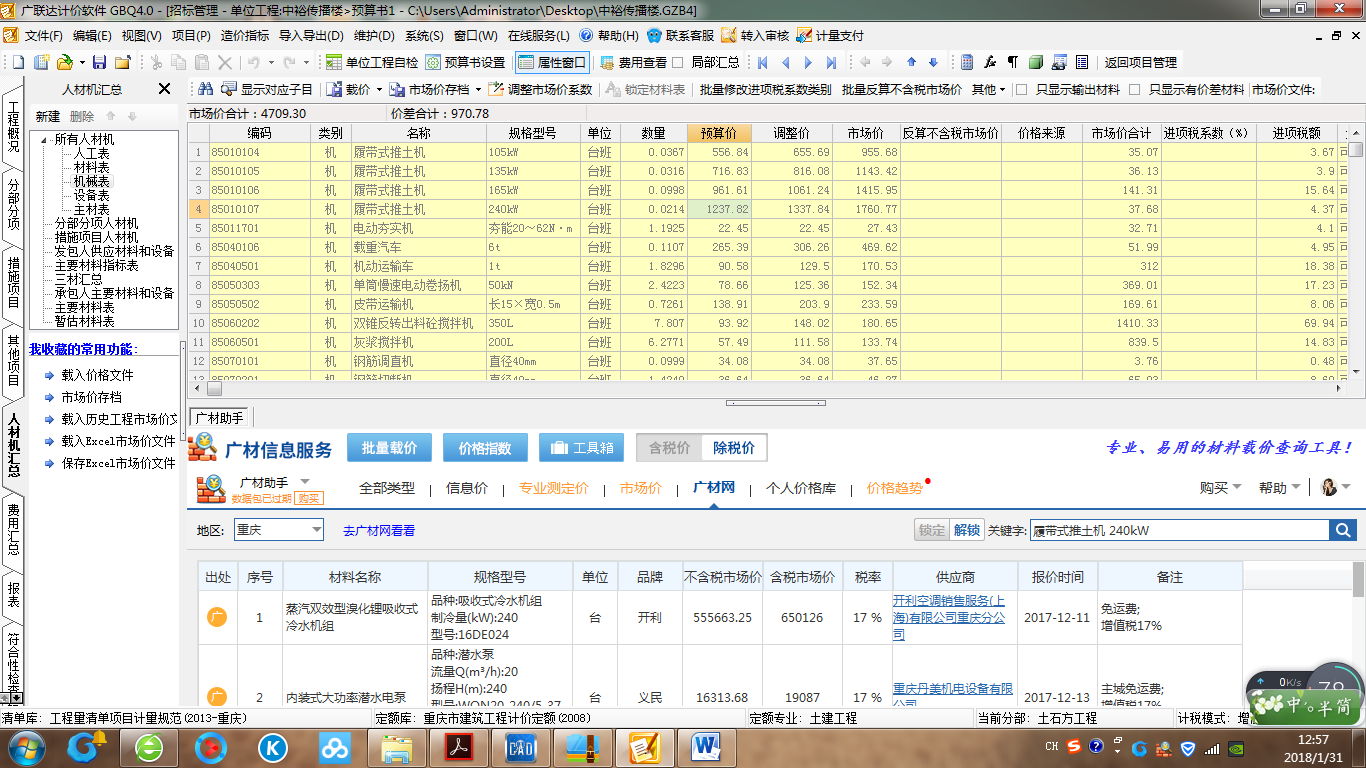The image size is (1366, 768).
Task: Open the 地区 重庆 region dropdown
Action: [278, 530]
